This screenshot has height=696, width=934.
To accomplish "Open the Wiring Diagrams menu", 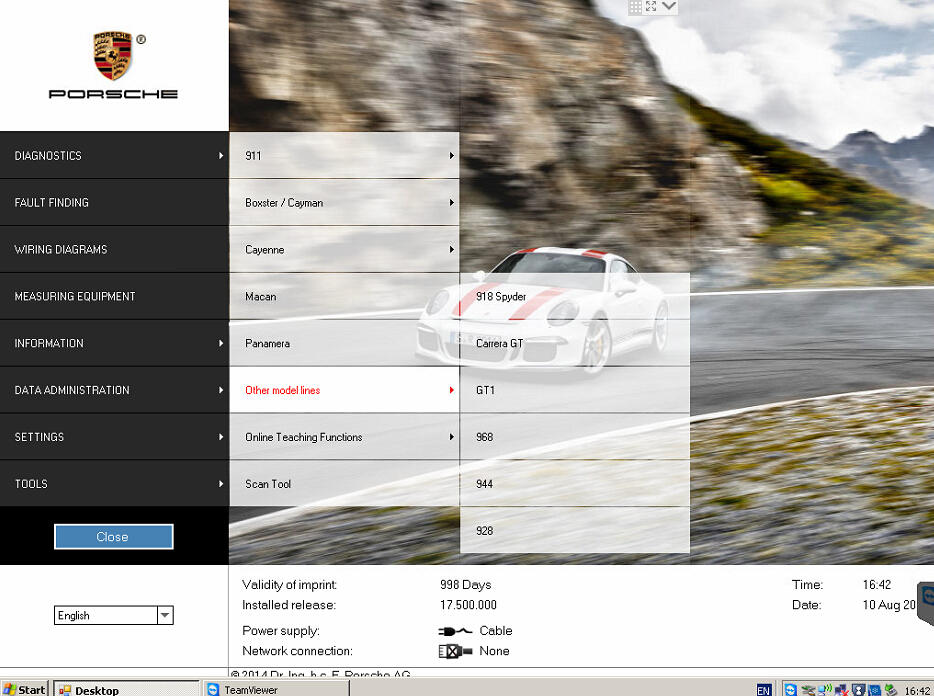I will 114,250.
